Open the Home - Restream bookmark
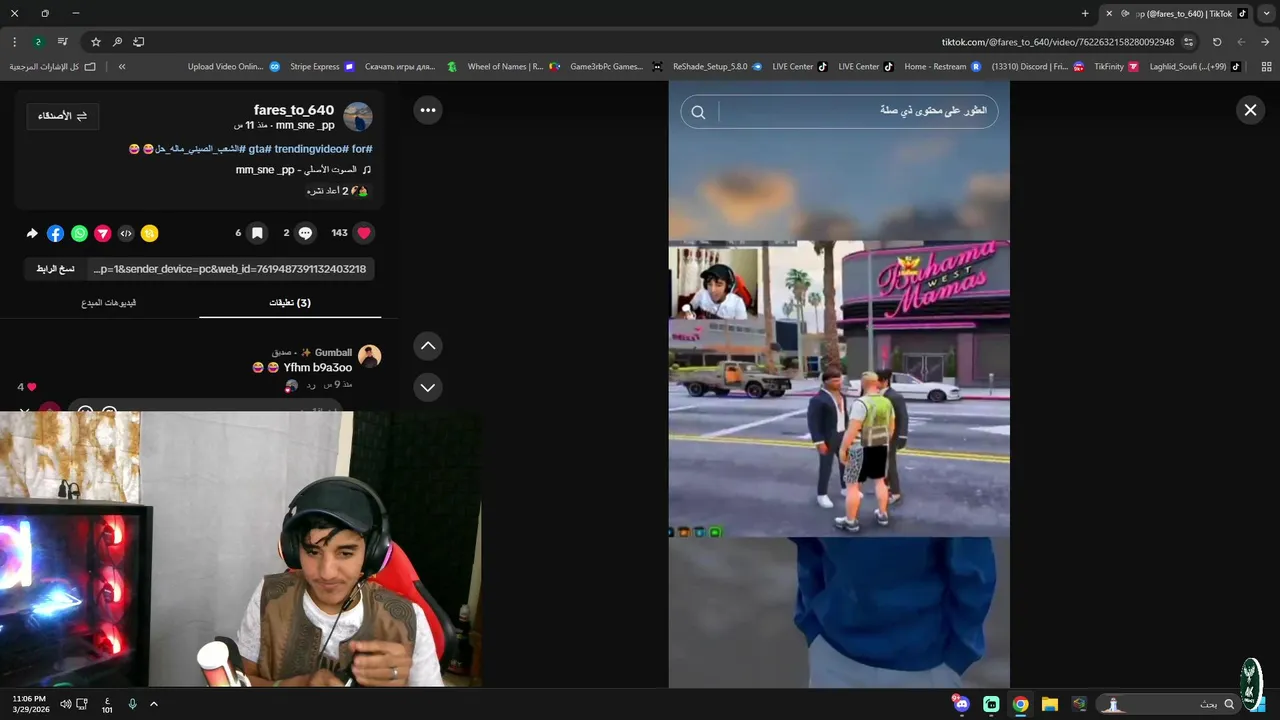 (942, 67)
